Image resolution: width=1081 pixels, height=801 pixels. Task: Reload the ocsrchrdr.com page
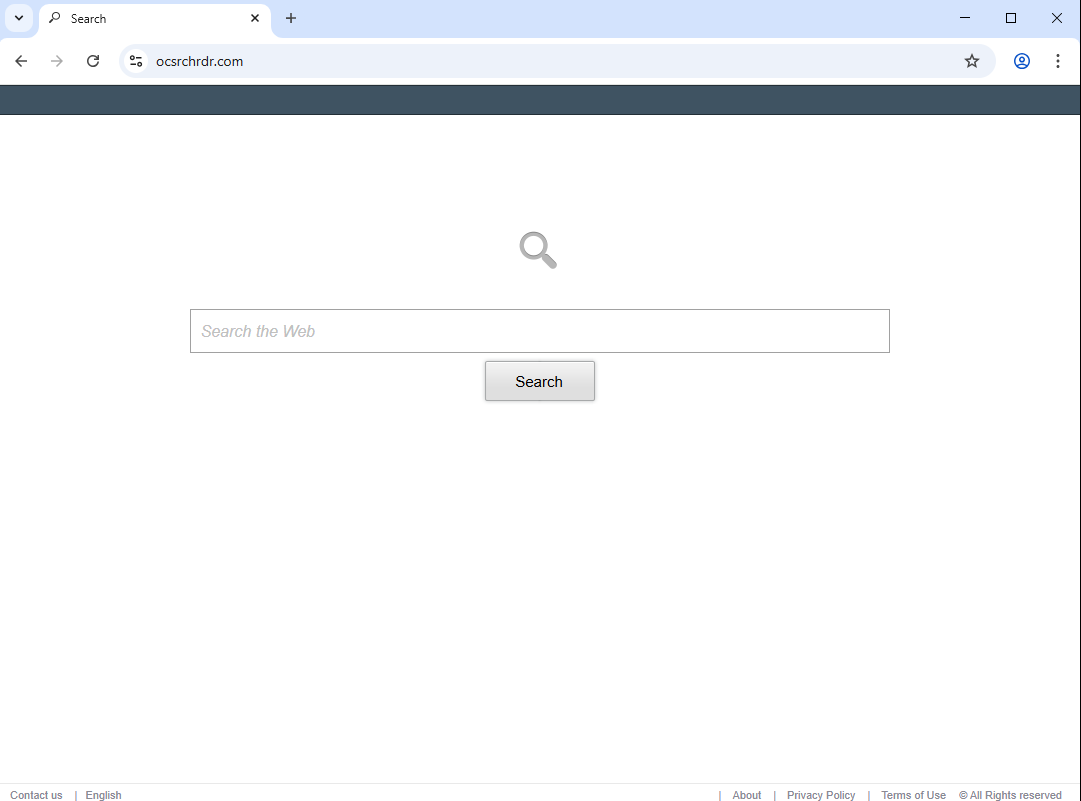(93, 61)
